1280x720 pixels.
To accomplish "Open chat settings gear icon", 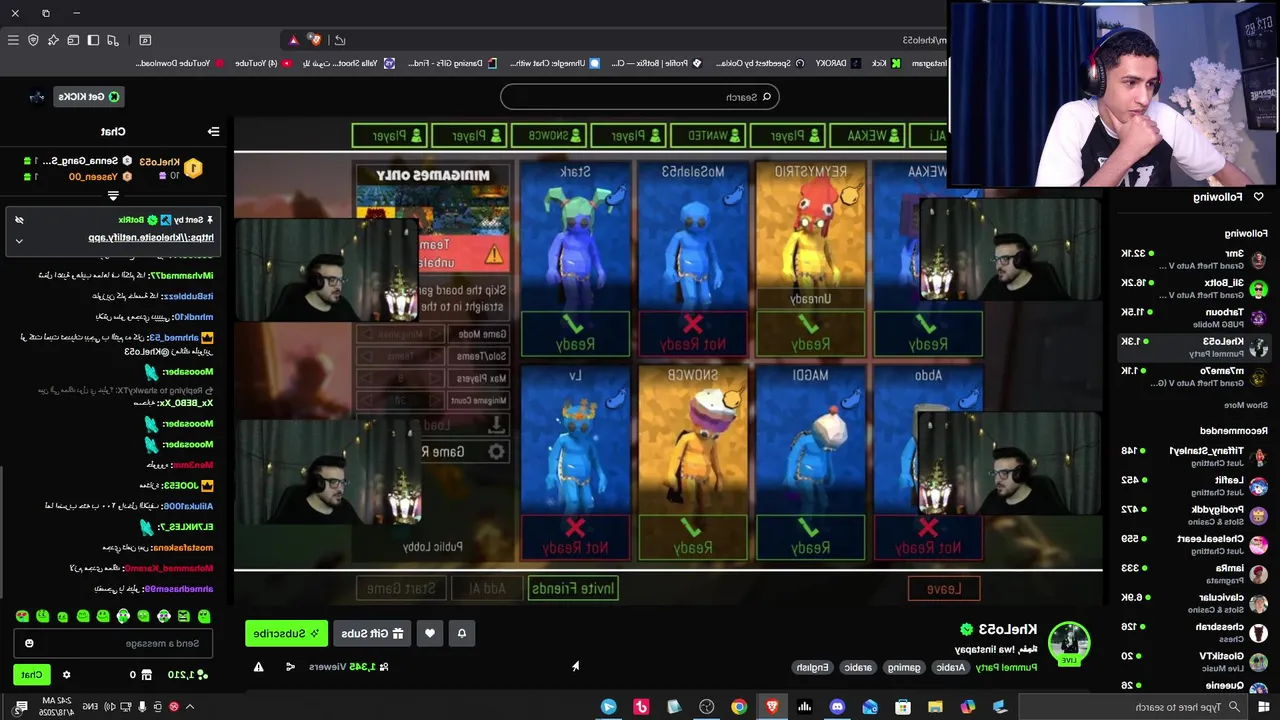I will click(66, 675).
